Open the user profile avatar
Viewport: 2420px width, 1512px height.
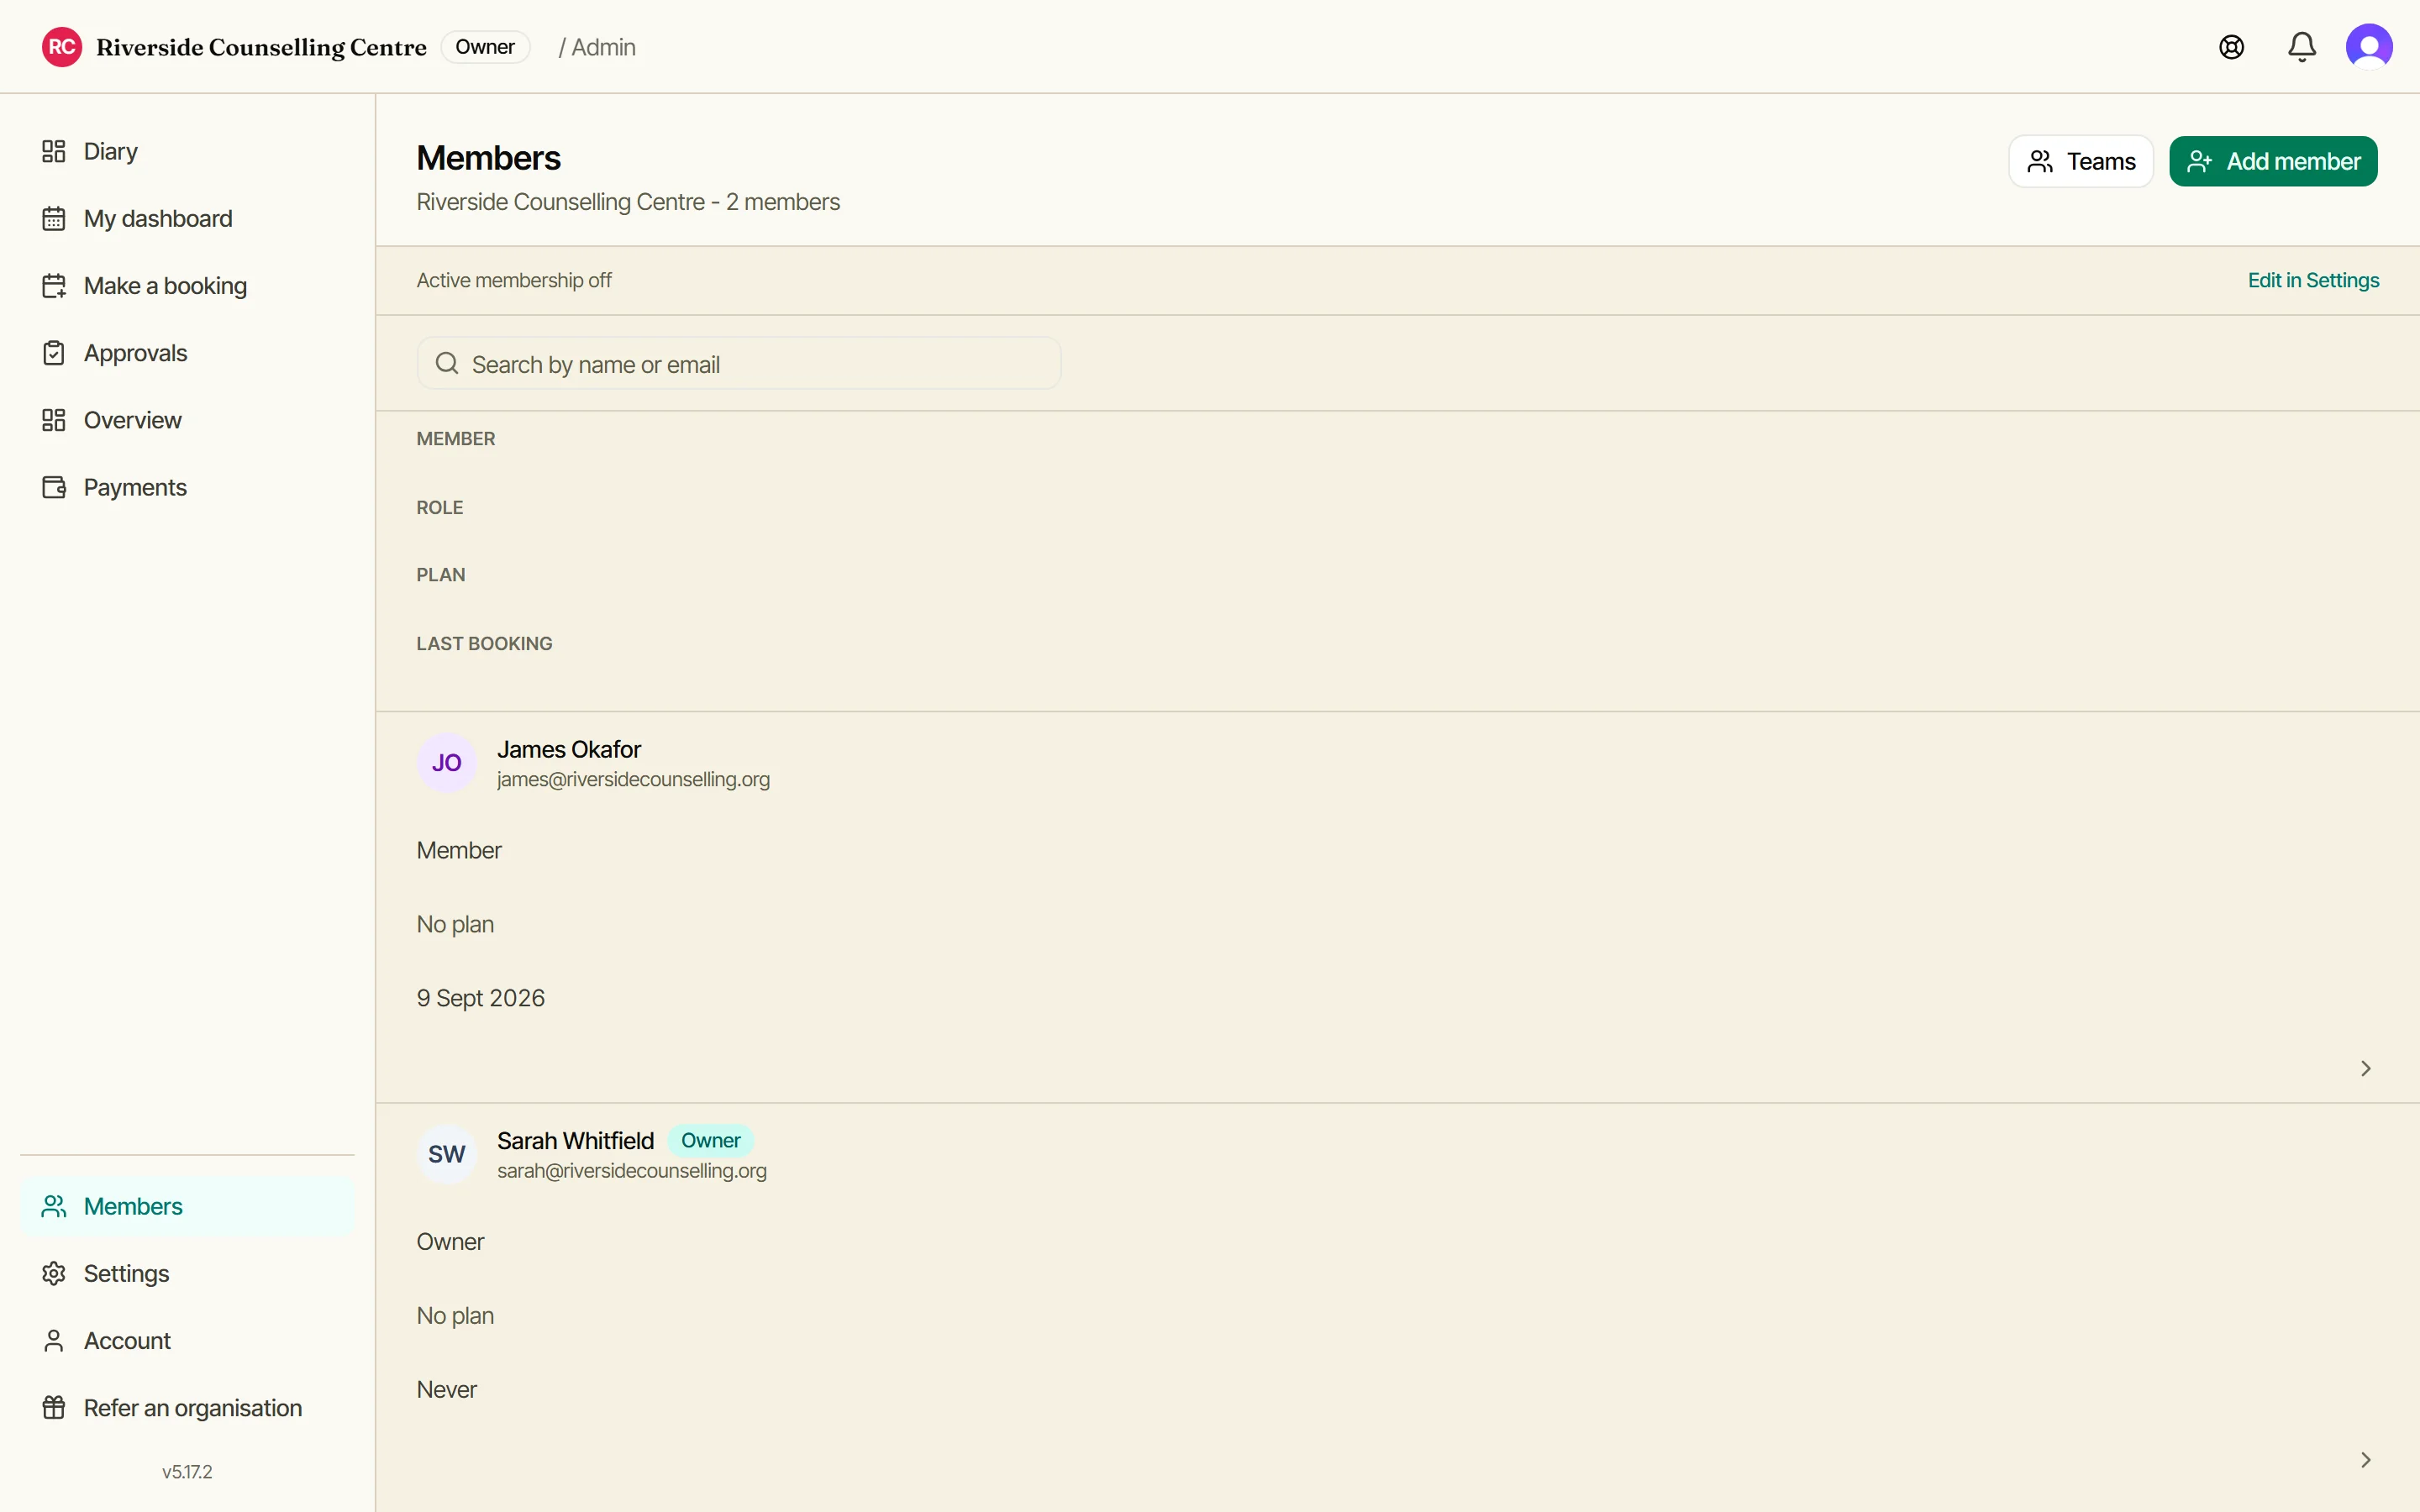coord(2369,47)
